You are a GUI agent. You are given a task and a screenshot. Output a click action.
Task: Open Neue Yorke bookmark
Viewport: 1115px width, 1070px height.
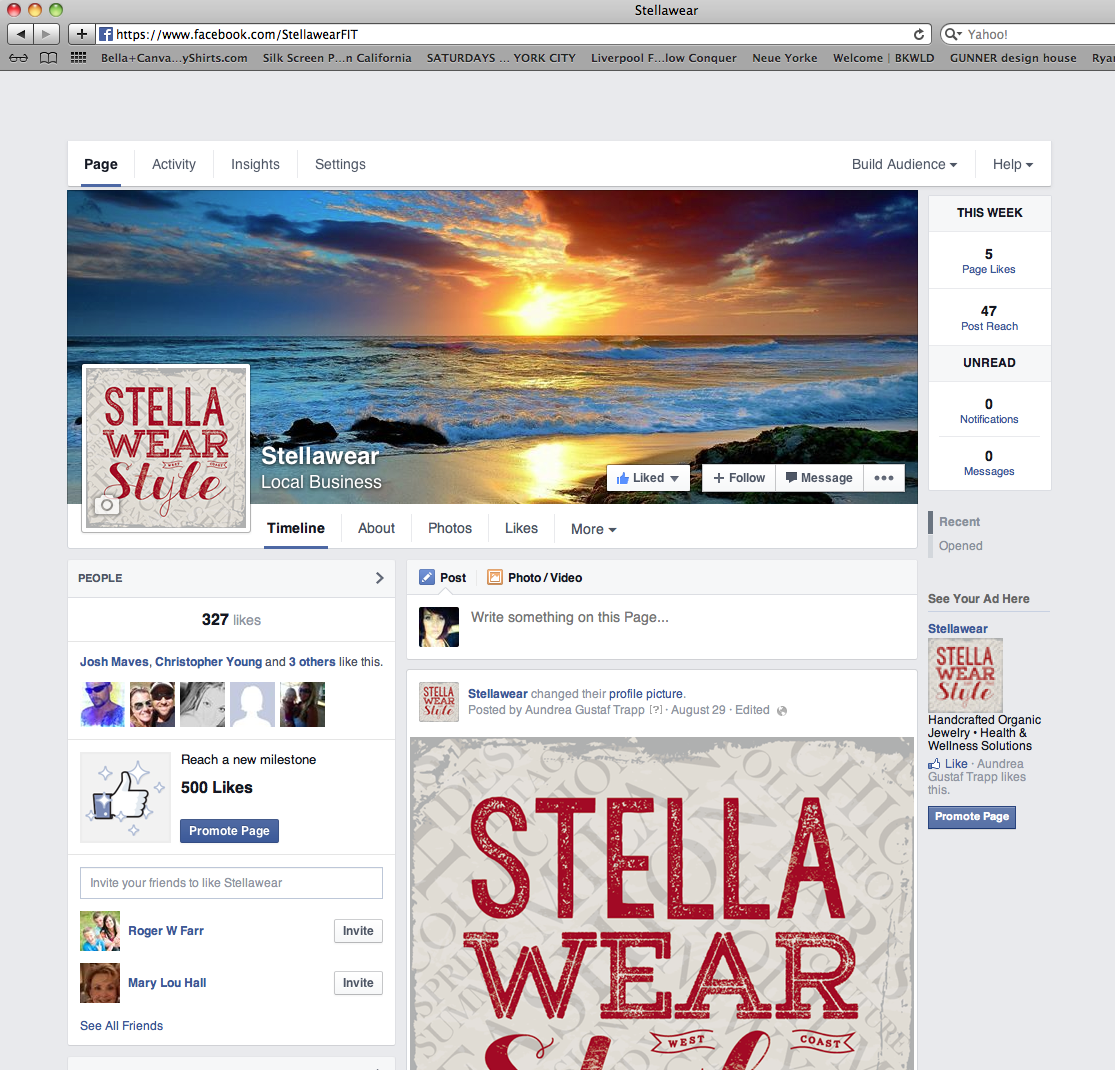pyautogui.click(x=784, y=58)
